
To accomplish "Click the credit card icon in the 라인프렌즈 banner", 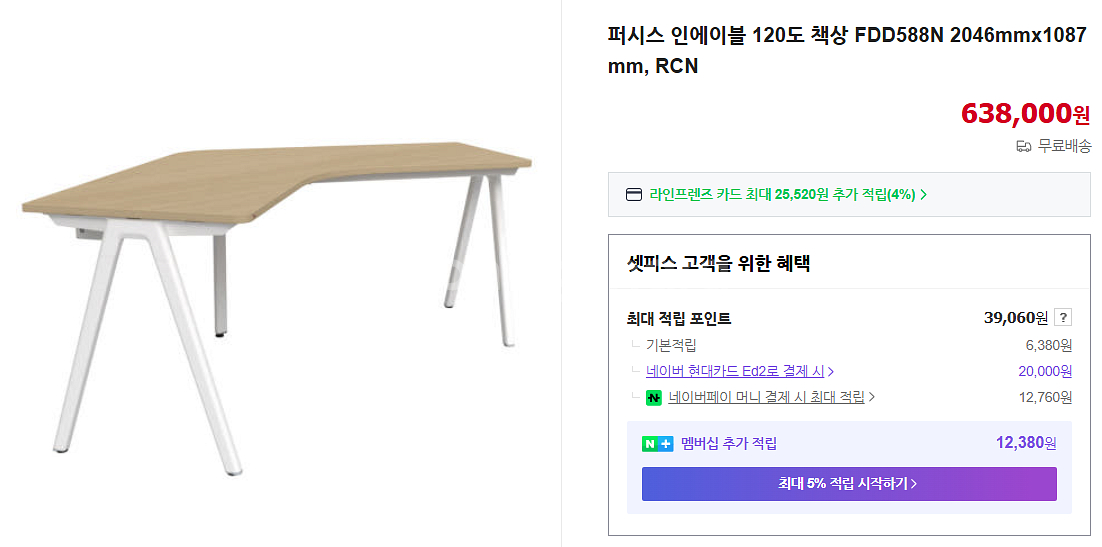I will [x=634, y=195].
